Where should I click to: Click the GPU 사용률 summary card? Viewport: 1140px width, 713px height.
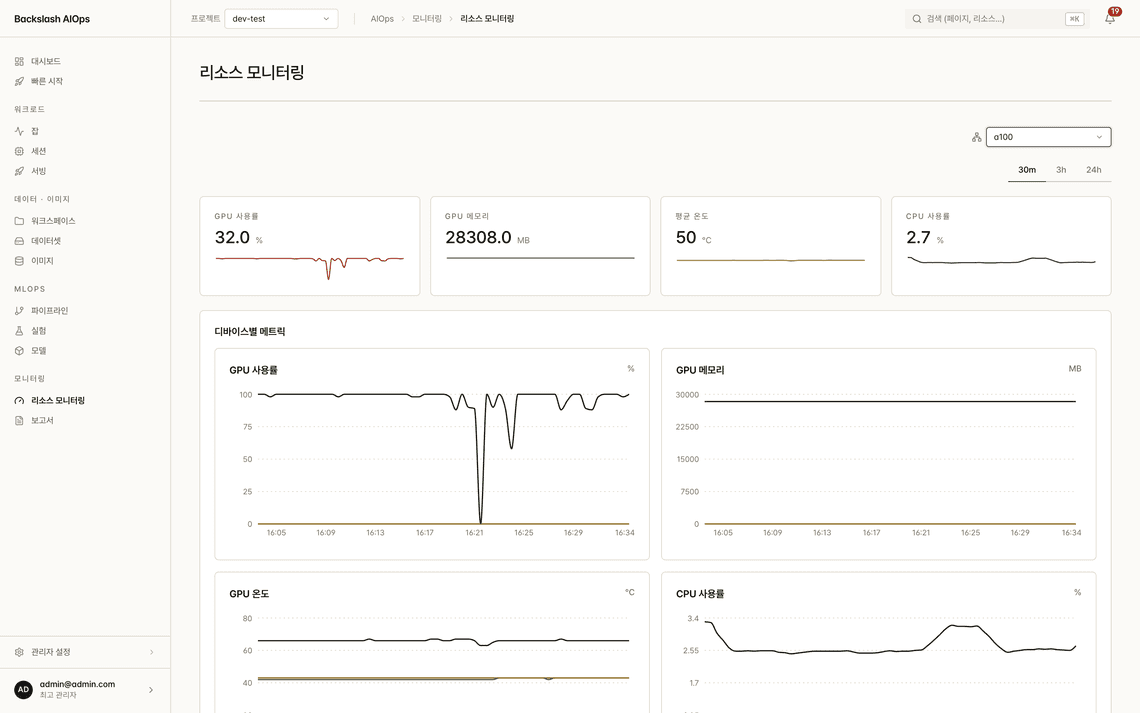coord(310,246)
